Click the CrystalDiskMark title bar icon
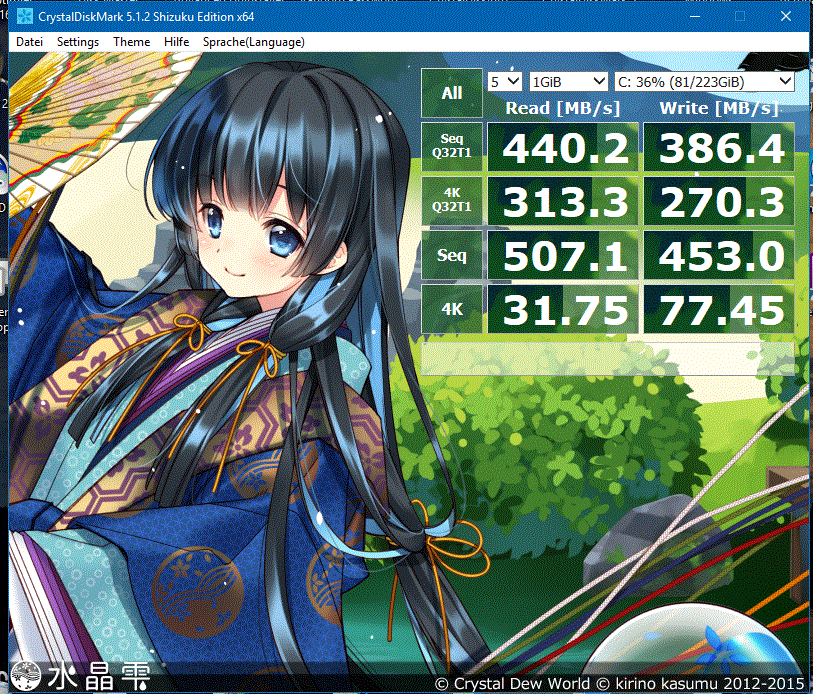The image size is (813, 694). pyautogui.click(x=24, y=17)
